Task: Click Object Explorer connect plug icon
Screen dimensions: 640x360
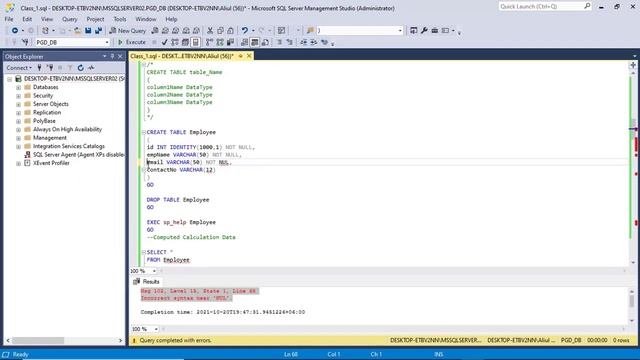Action: click(40, 68)
